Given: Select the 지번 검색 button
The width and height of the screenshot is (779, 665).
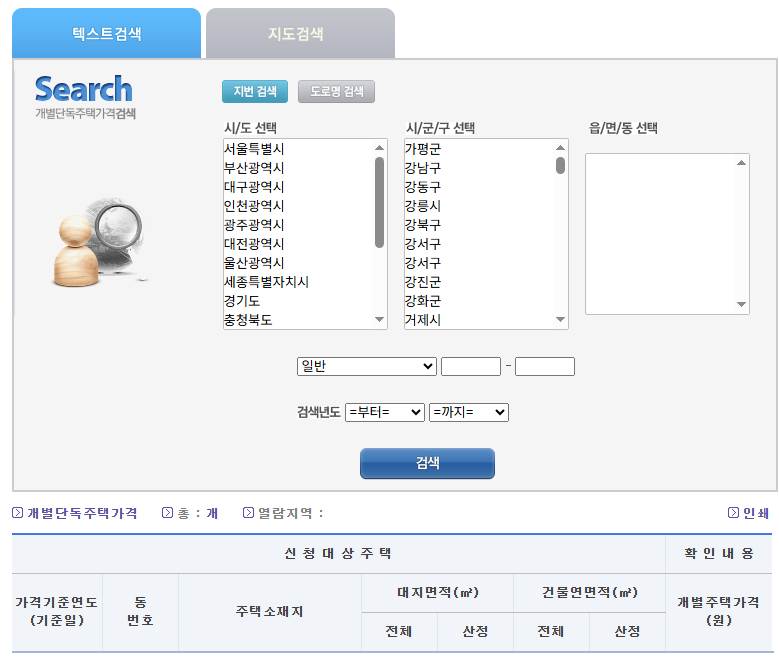Looking at the screenshot, I should click(x=255, y=91).
